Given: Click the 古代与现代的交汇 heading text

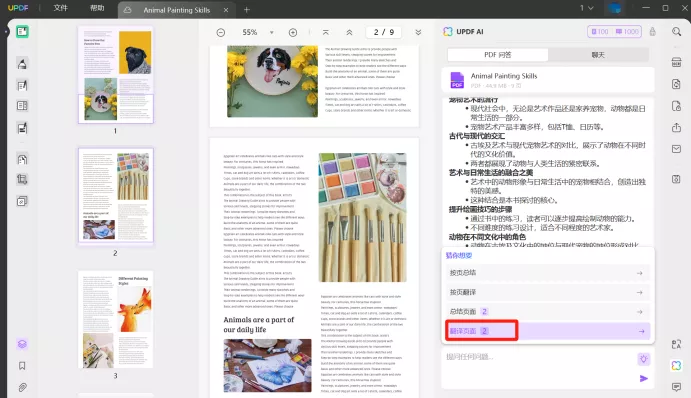Looking at the screenshot, I should pos(477,136).
